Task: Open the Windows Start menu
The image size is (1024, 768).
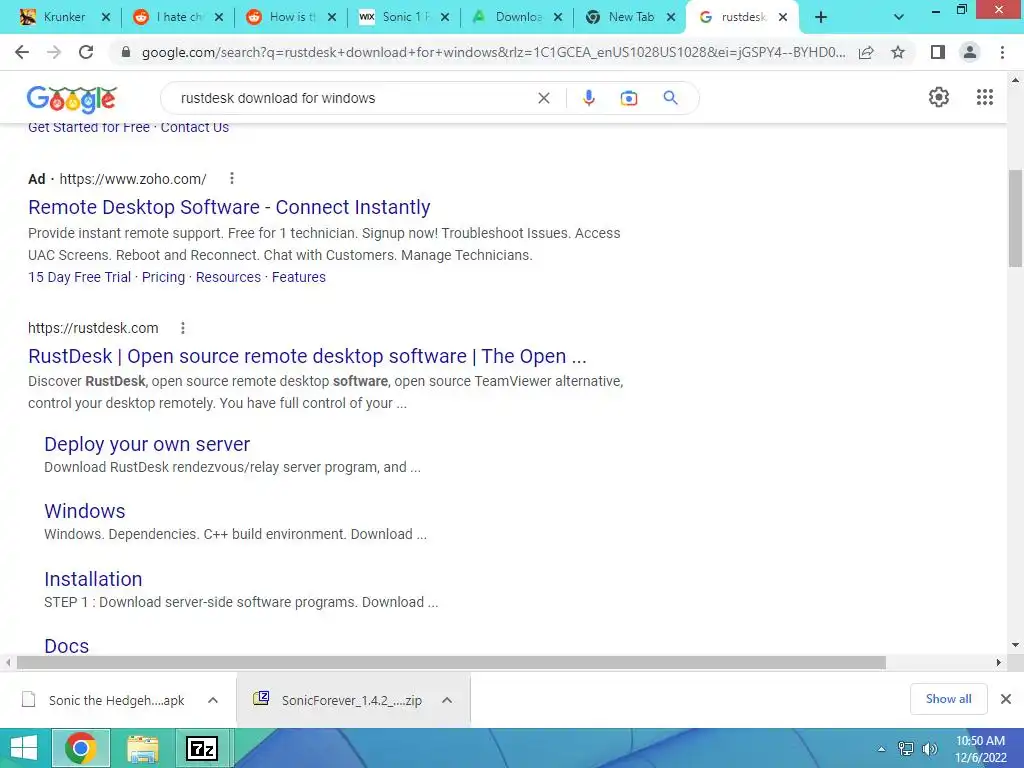Action: pyautogui.click(x=24, y=748)
